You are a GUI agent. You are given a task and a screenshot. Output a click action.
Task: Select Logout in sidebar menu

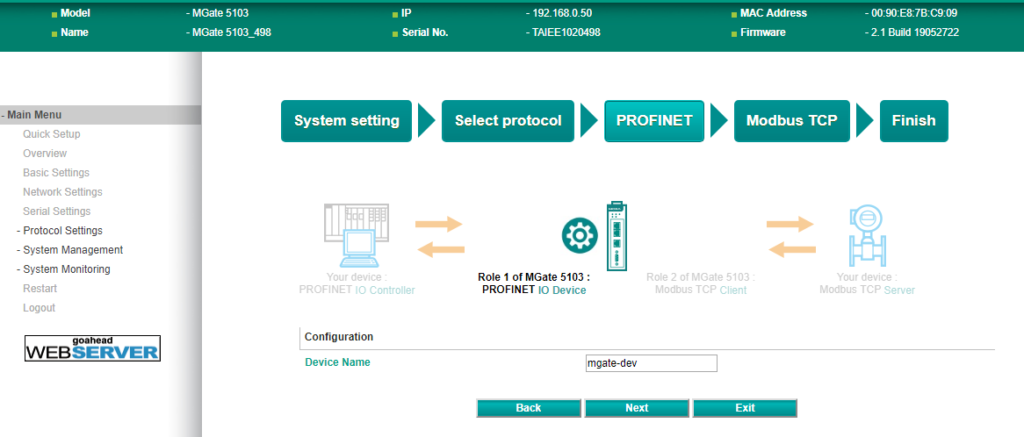point(39,308)
